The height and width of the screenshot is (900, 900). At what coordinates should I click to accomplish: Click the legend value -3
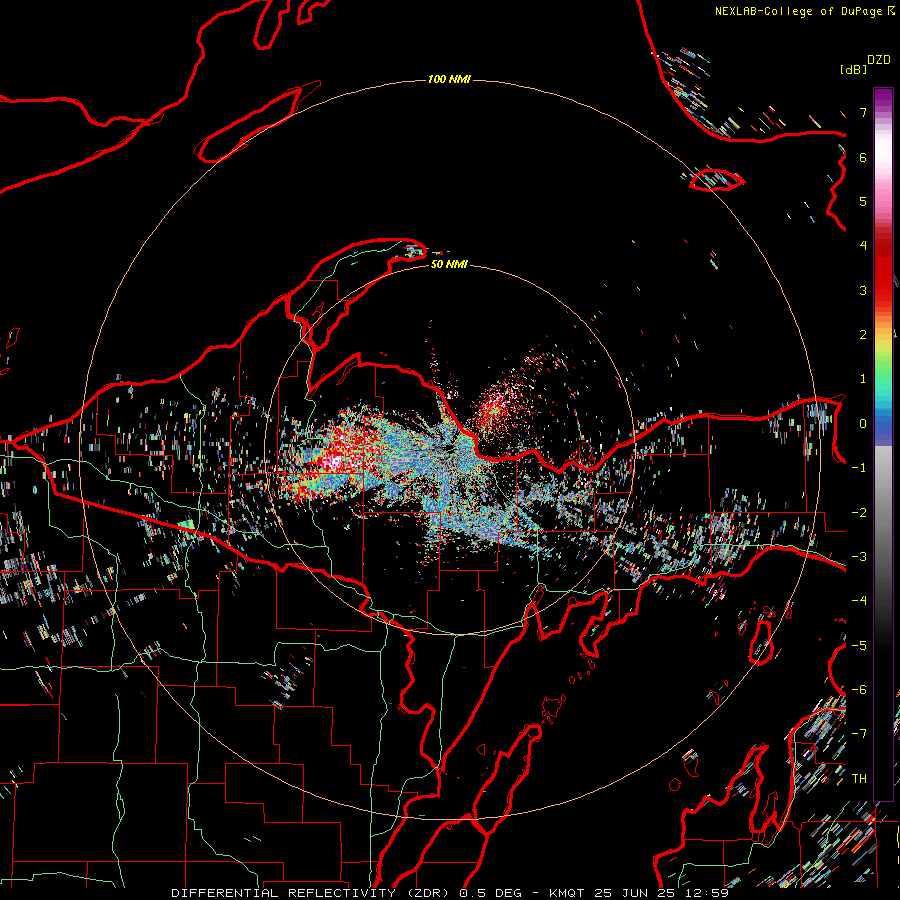pos(859,557)
